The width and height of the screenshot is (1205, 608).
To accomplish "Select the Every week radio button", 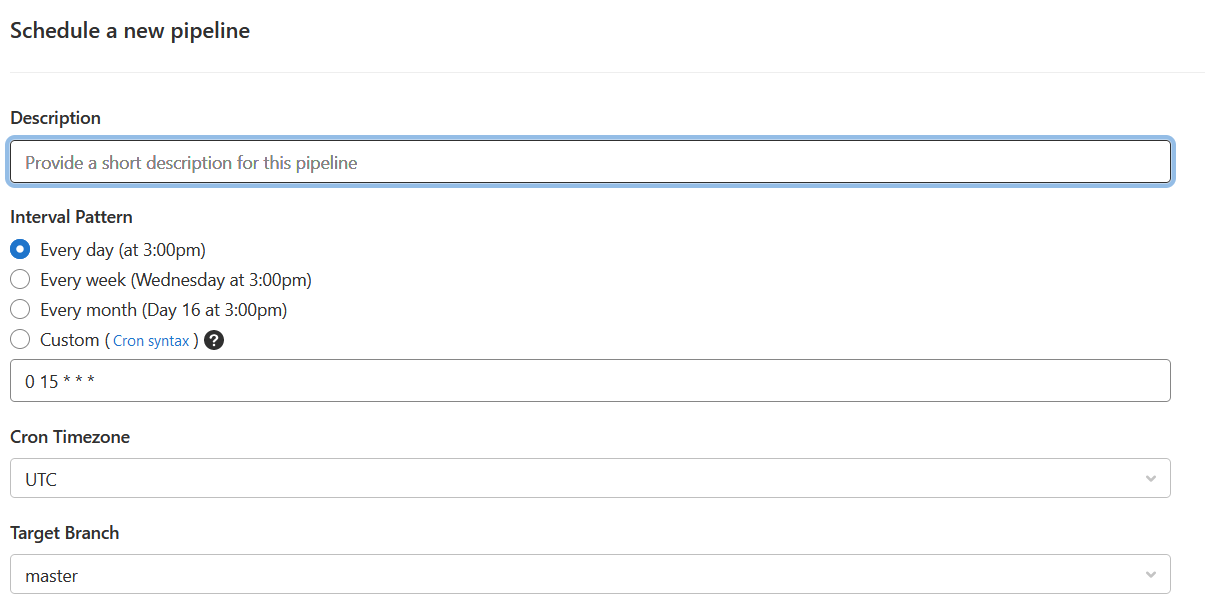I will coord(20,280).
